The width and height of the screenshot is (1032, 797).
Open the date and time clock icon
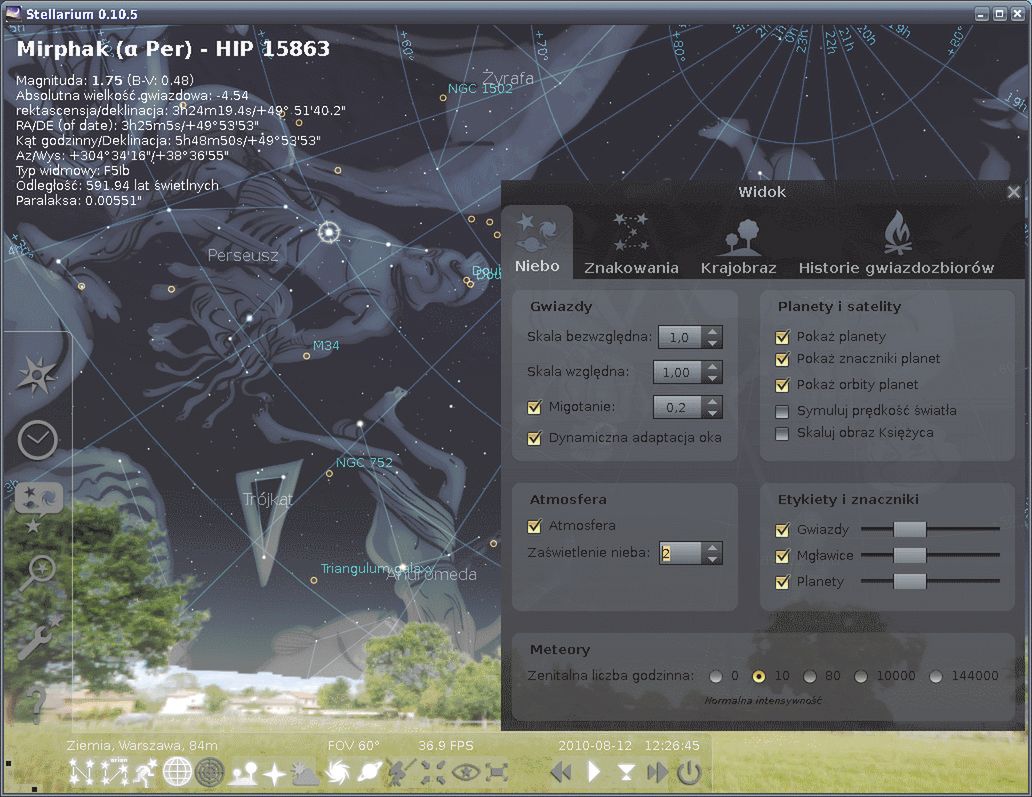pyautogui.click(x=37, y=439)
